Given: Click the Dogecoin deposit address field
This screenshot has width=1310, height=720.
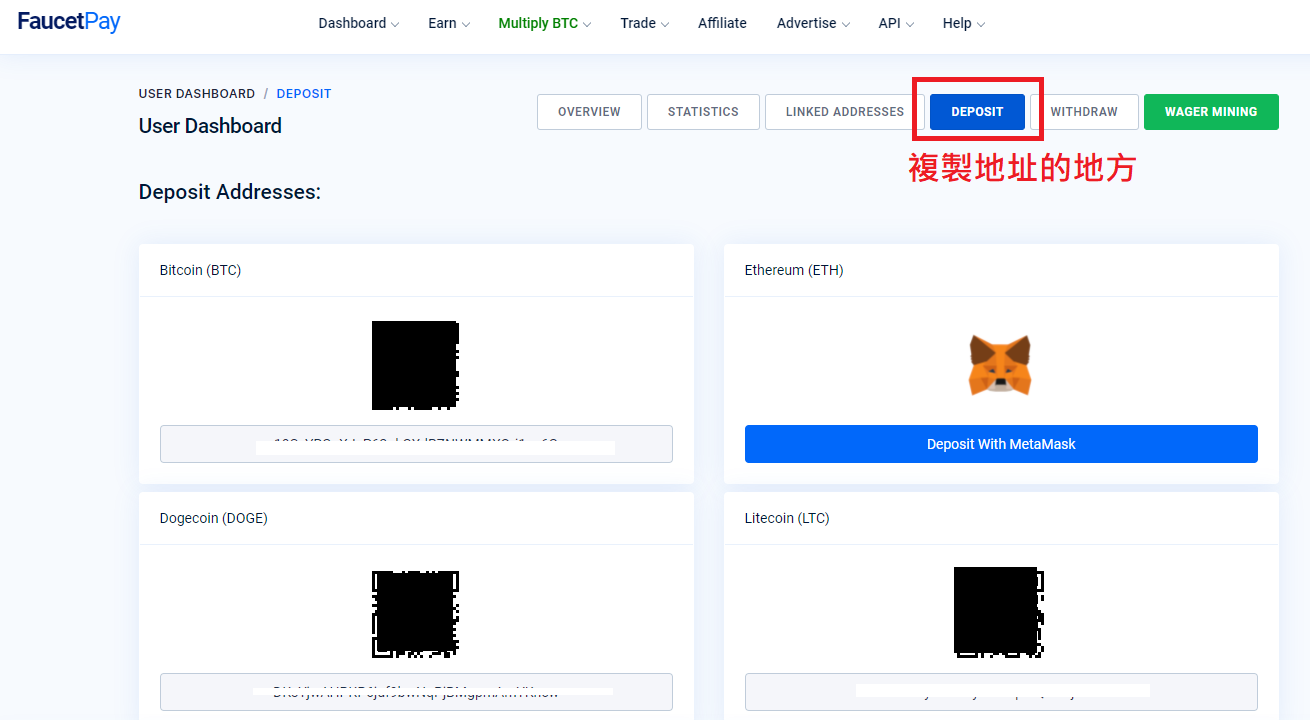Looking at the screenshot, I should [416, 692].
